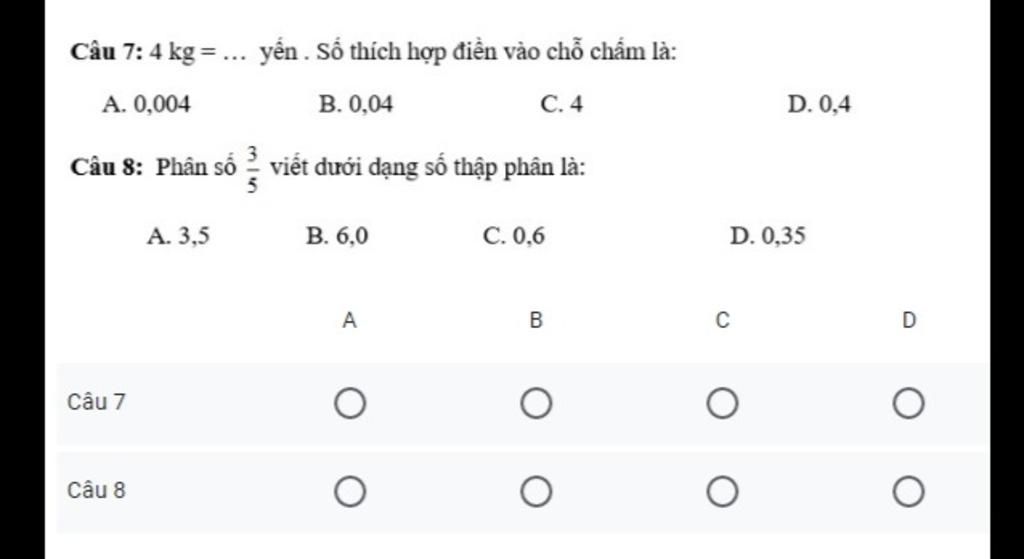
Task: Select option A for Câu 8 row
Action: [350, 492]
